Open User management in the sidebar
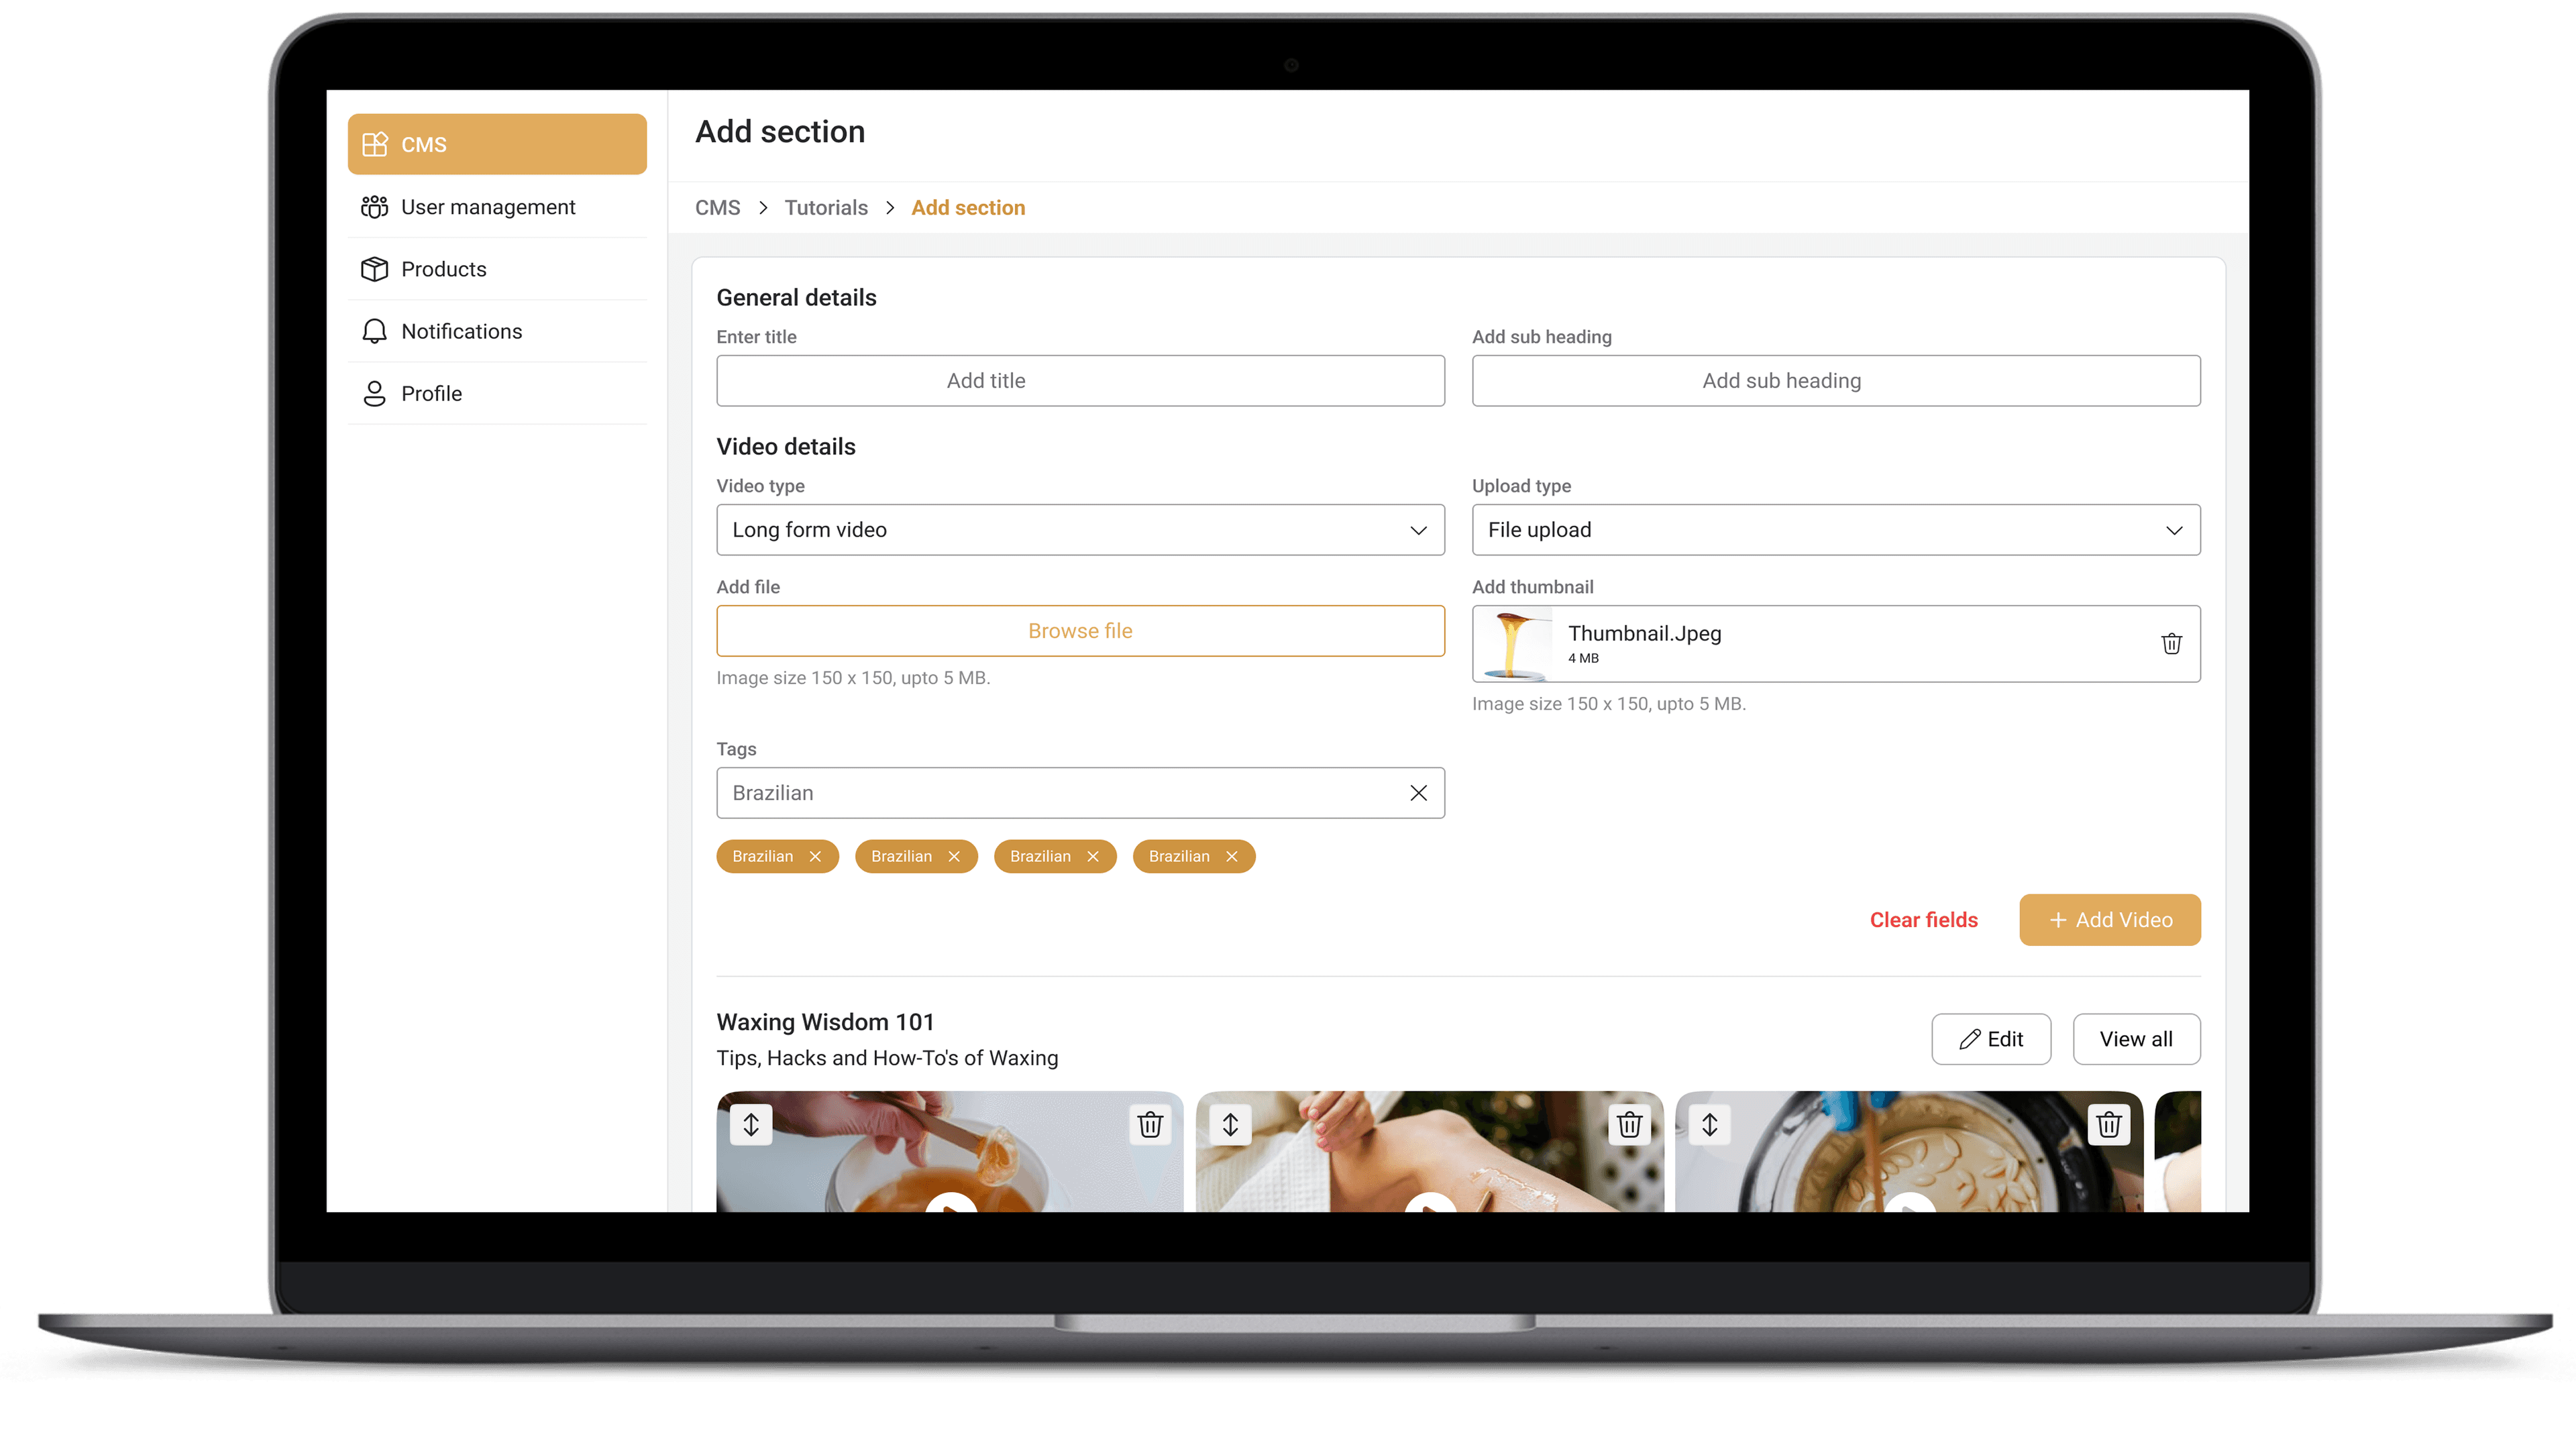This screenshot has height=1449, width=2576. click(x=497, y=207)
